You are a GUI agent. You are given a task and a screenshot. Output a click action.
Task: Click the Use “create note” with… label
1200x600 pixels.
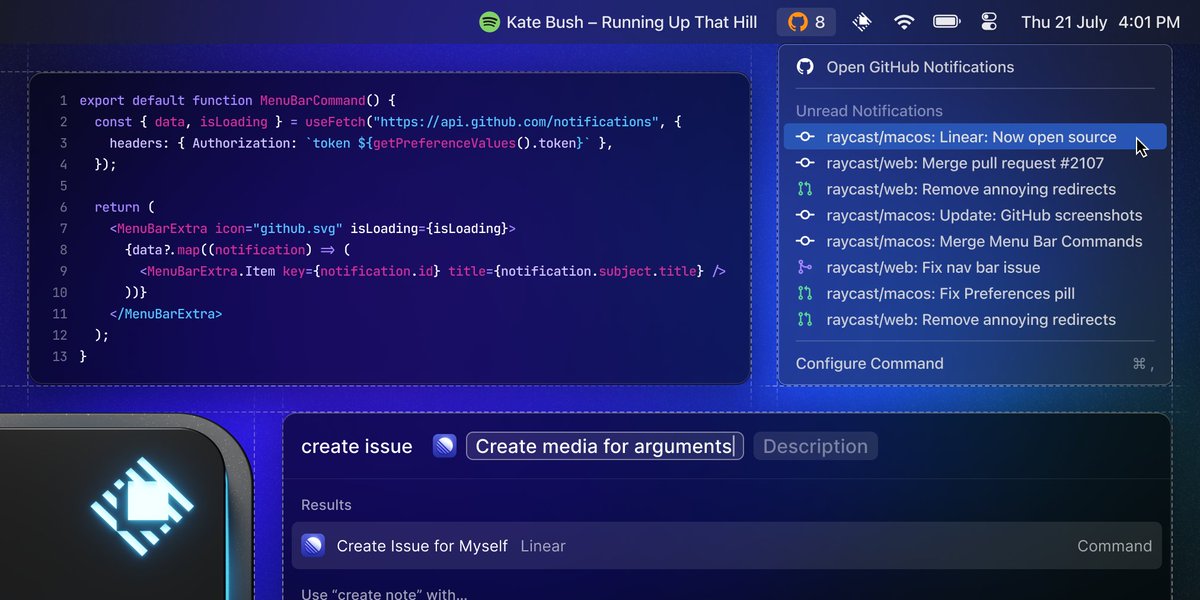(x=384, y=594)
